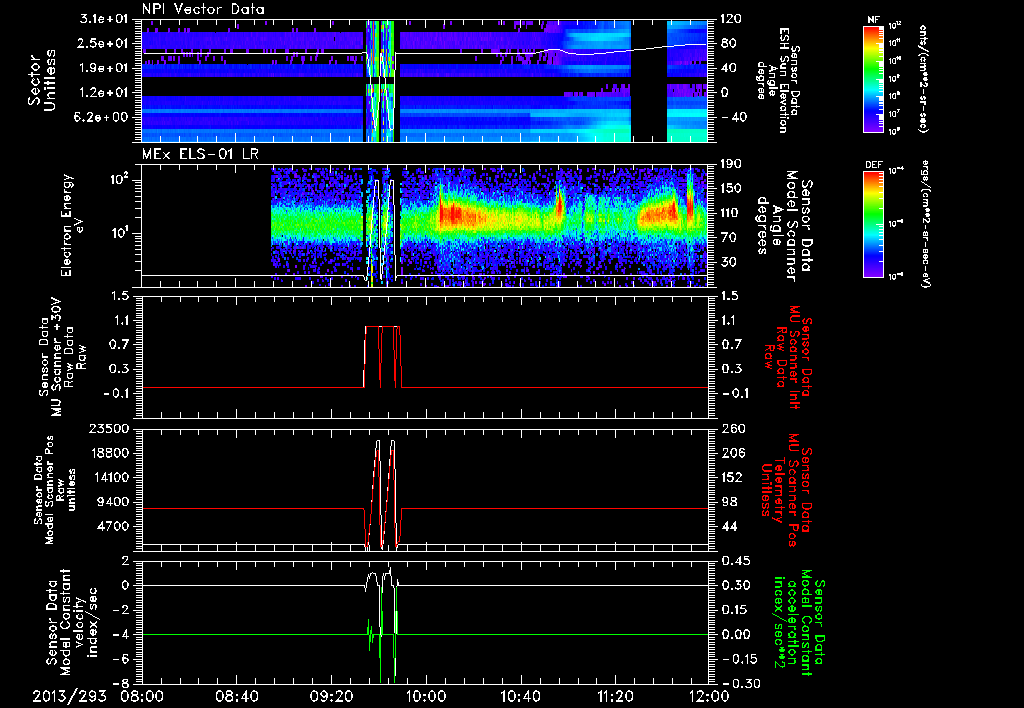Click the '10:00' time tick label
The height and width of the screenshot is (708, 1024).
tap(426, 696)
